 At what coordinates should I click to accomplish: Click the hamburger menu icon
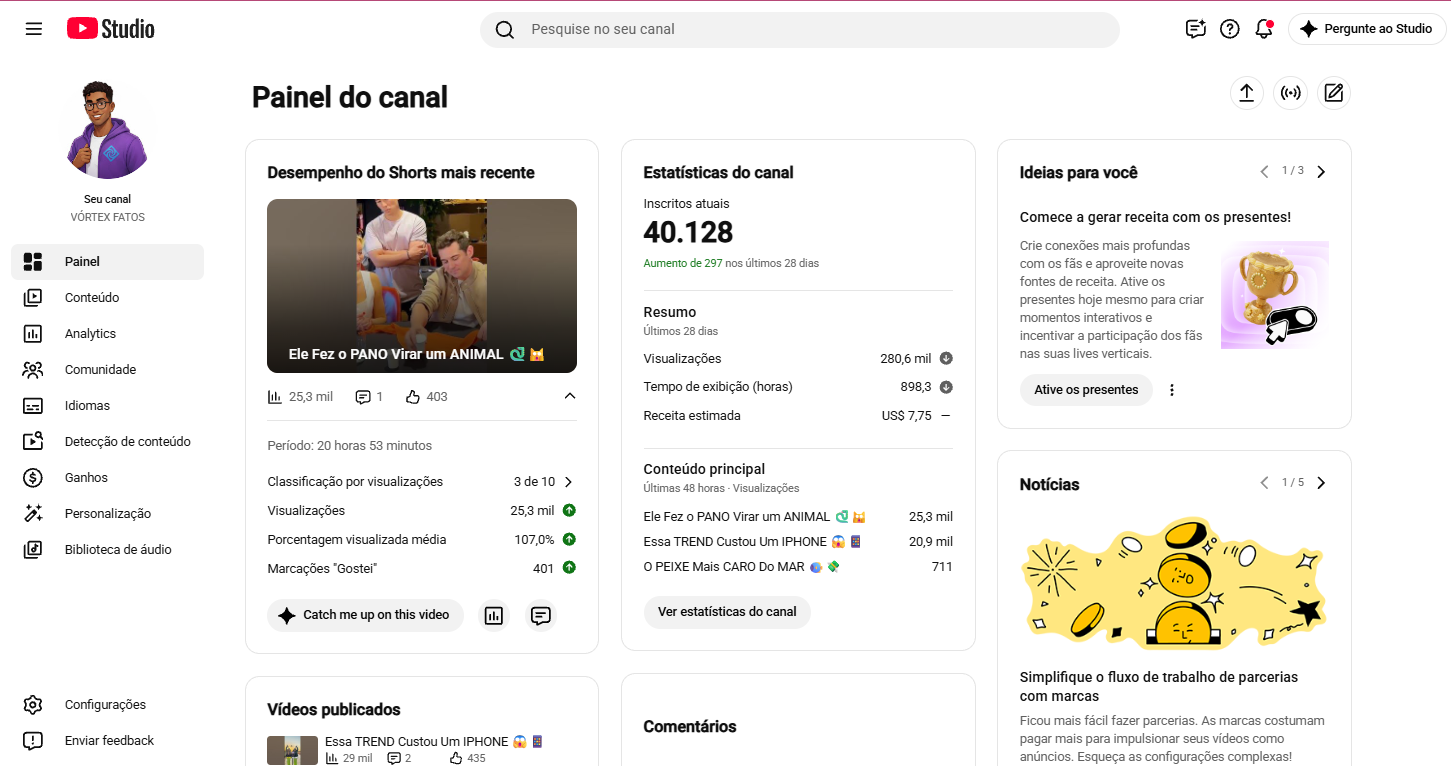pos(34,29)
